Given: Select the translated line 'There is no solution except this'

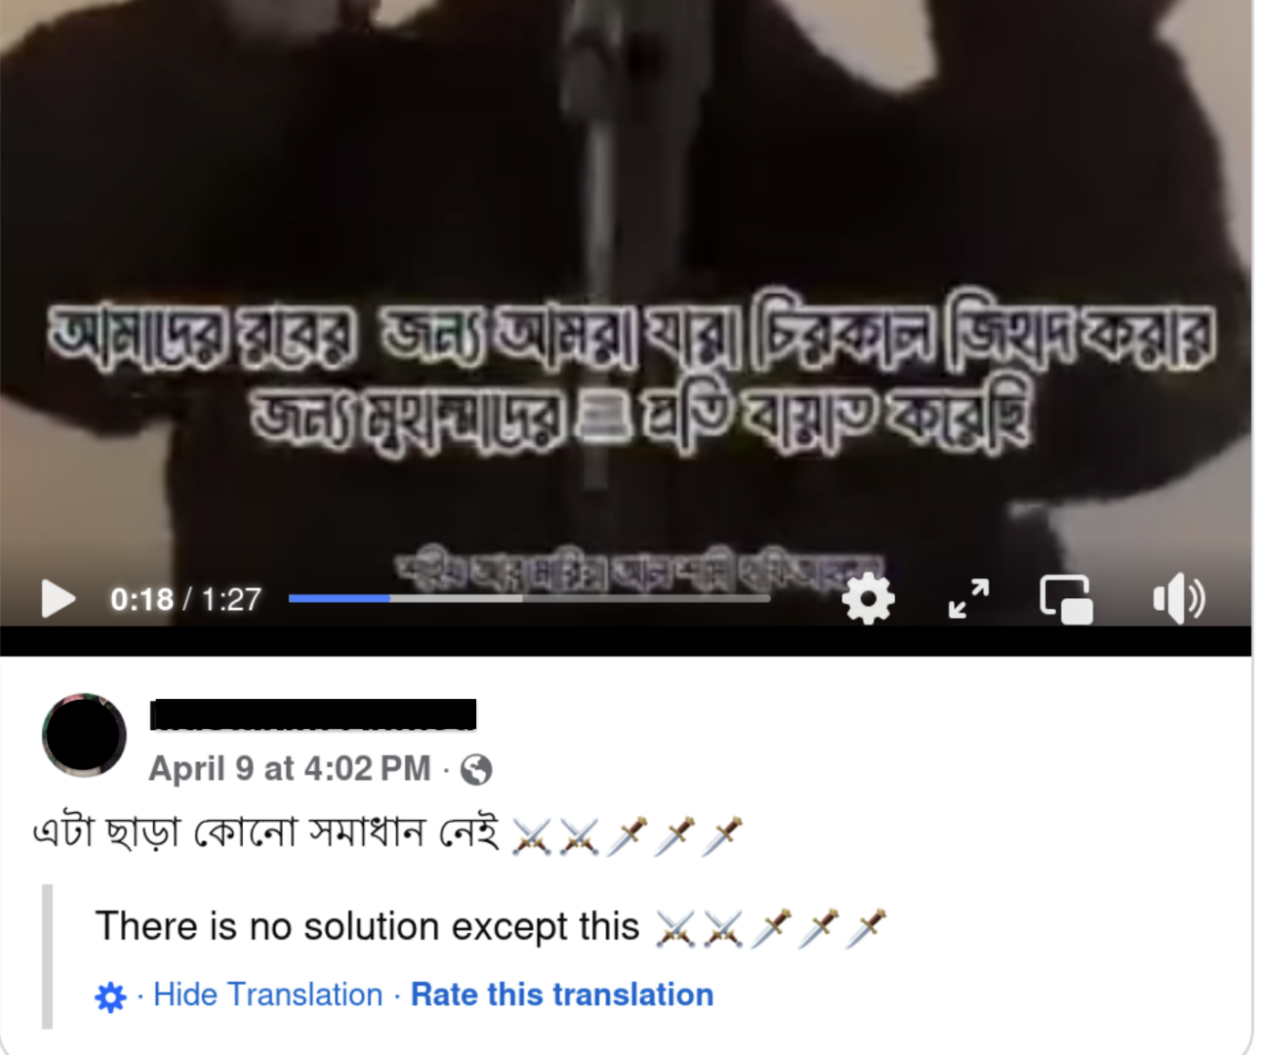Looking at the screenshot, I should [367, 927].
